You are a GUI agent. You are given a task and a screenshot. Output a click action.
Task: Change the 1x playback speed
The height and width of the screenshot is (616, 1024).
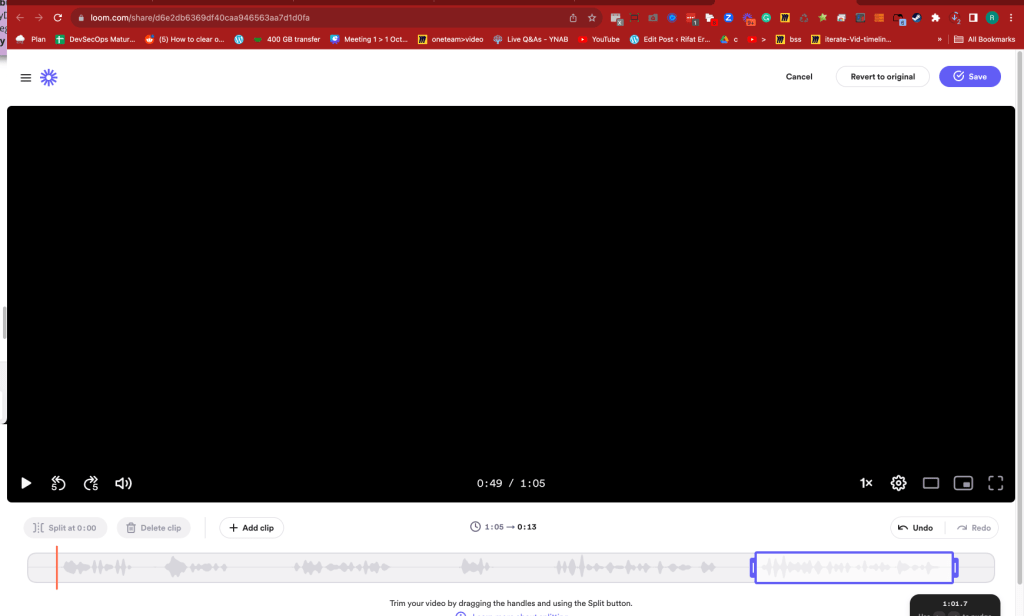[x=866, y=483]
